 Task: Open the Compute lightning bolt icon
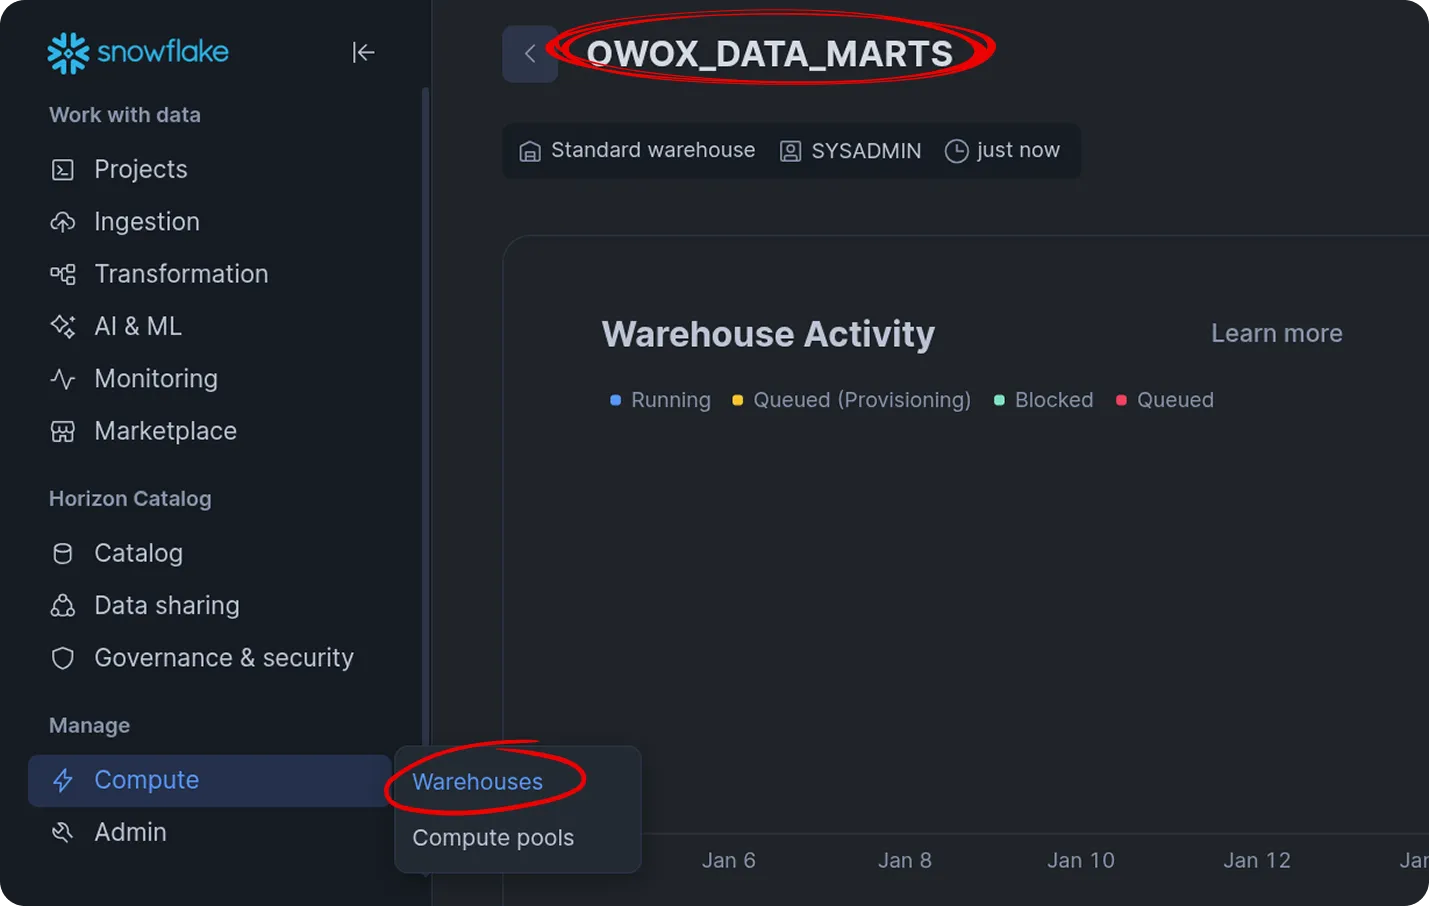coord(62,780)
